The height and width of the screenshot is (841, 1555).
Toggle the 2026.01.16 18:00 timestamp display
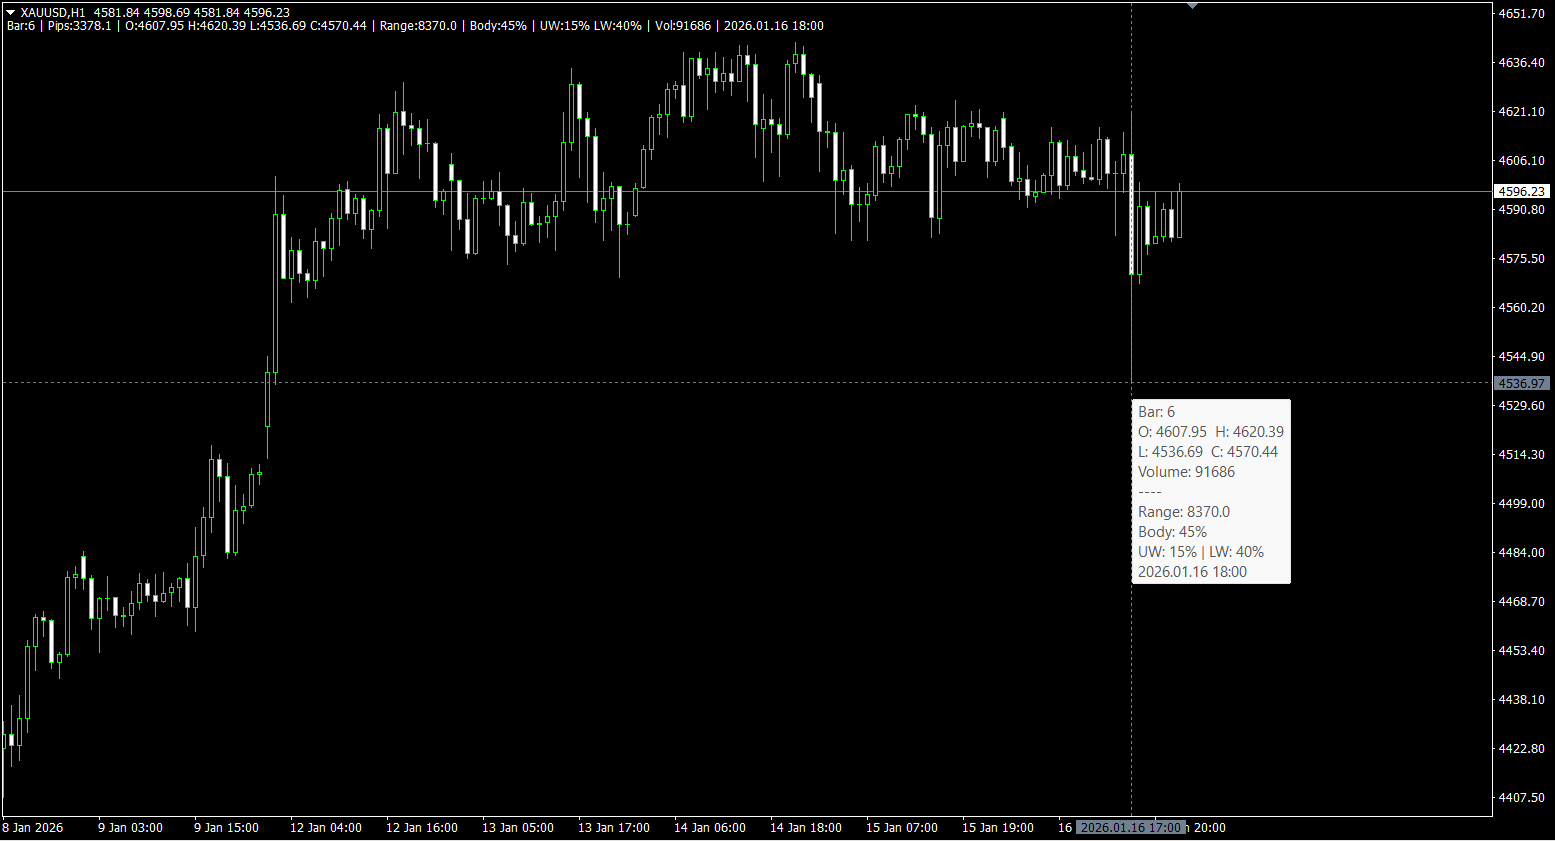pos(773,26)
